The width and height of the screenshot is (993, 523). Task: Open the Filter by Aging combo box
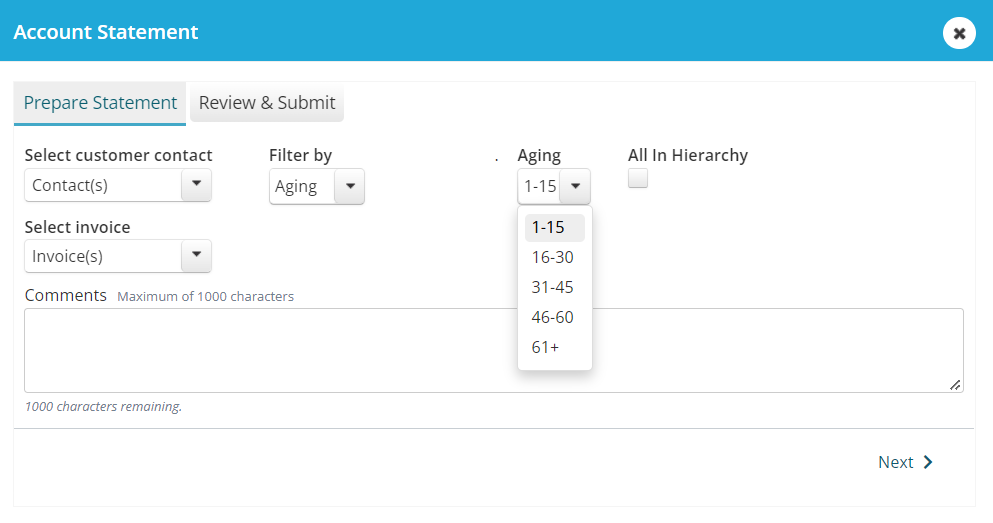click(x=317, y=186)
